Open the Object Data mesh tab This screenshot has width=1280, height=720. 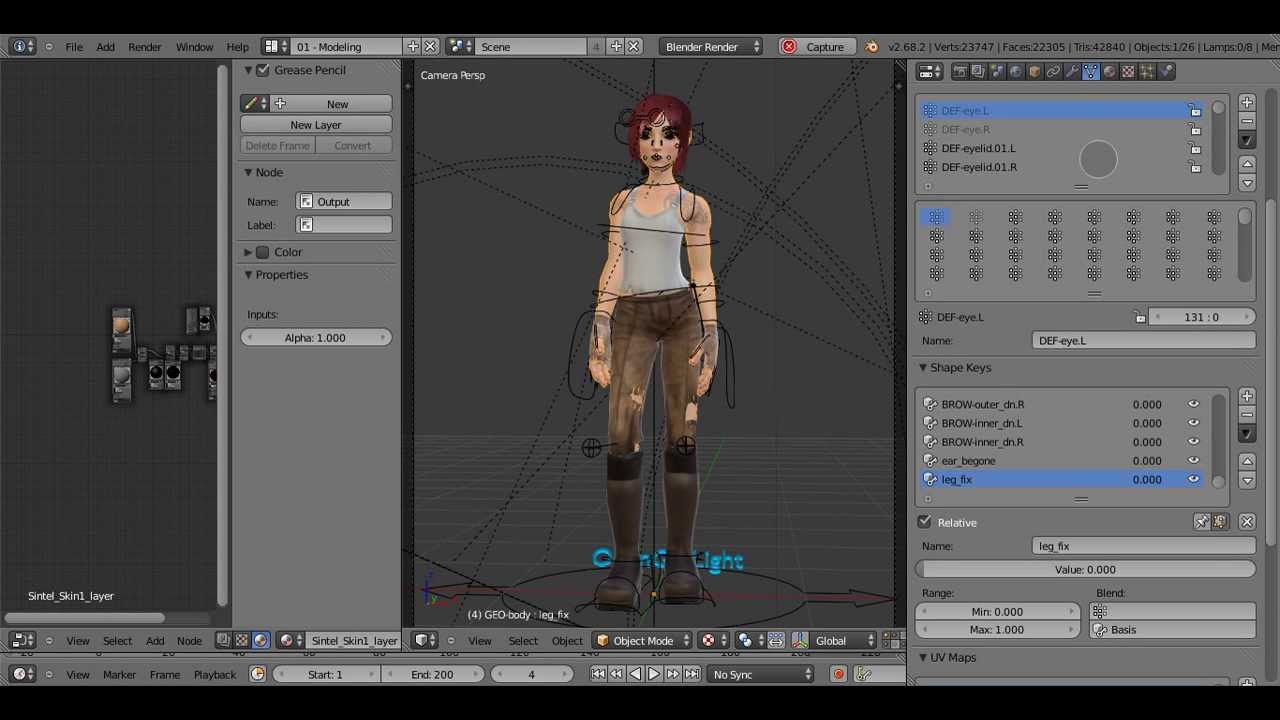tap(1090, 71)
